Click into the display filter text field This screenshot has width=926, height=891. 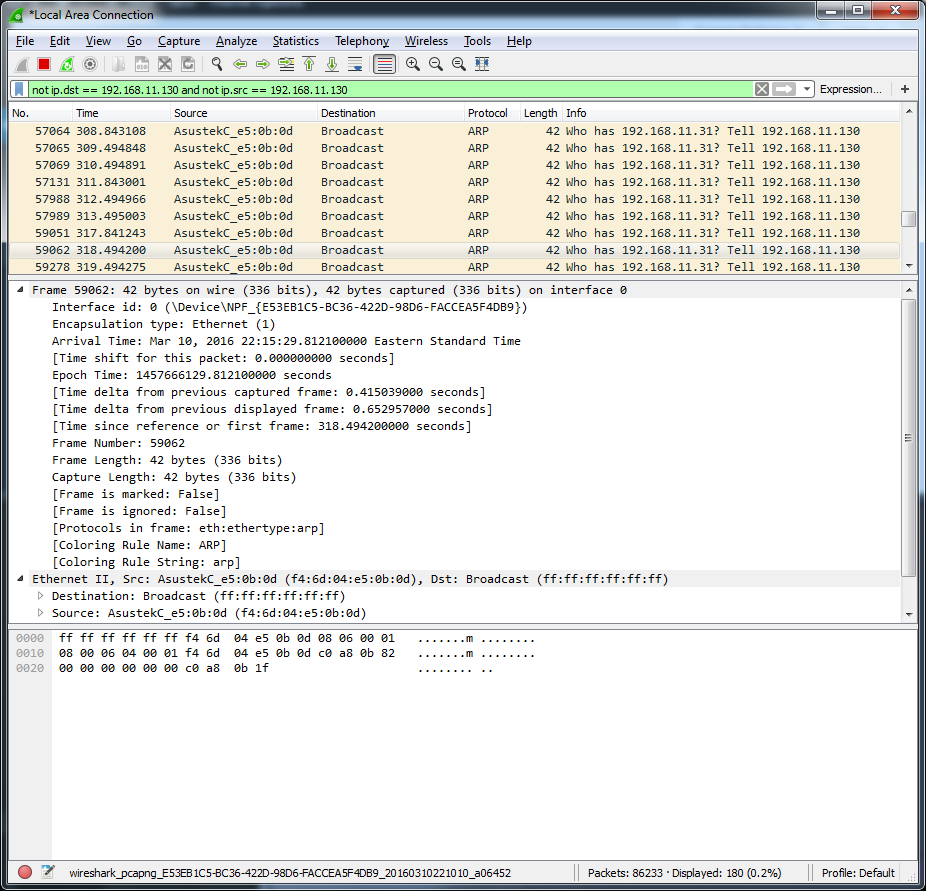tap(390, 89)
